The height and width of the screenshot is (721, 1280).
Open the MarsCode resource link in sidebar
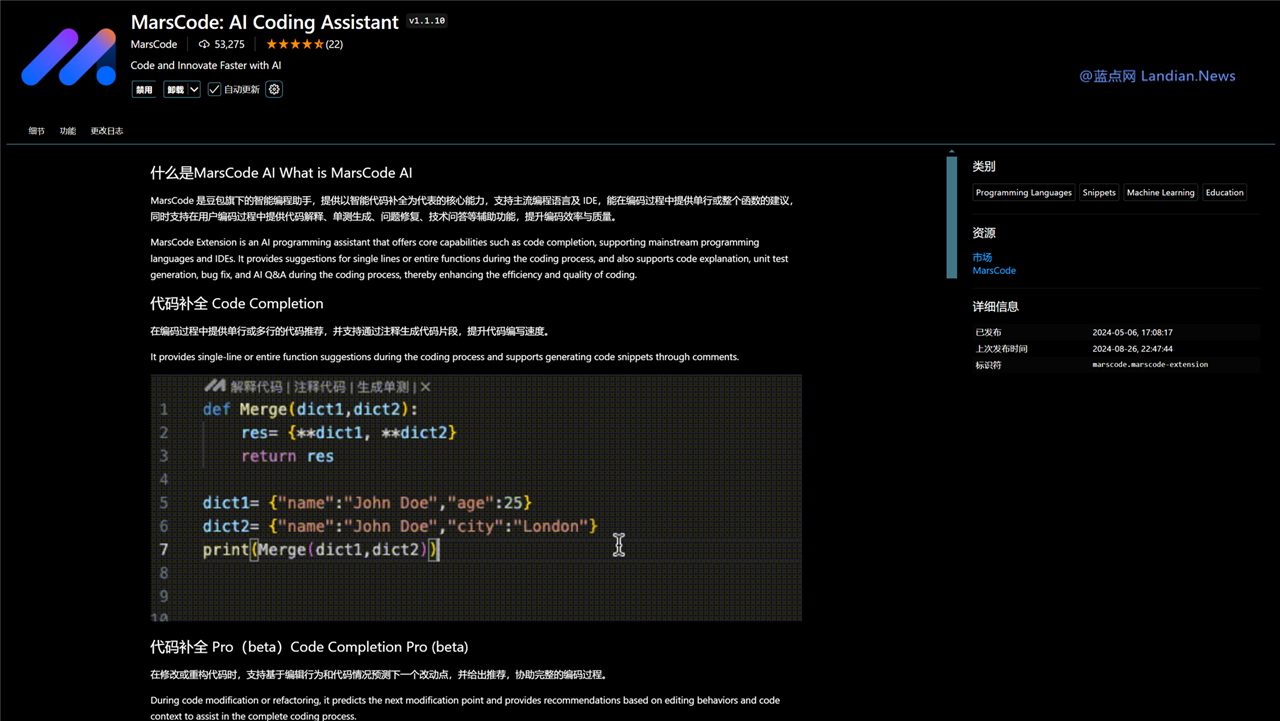(x=994, y=270)
